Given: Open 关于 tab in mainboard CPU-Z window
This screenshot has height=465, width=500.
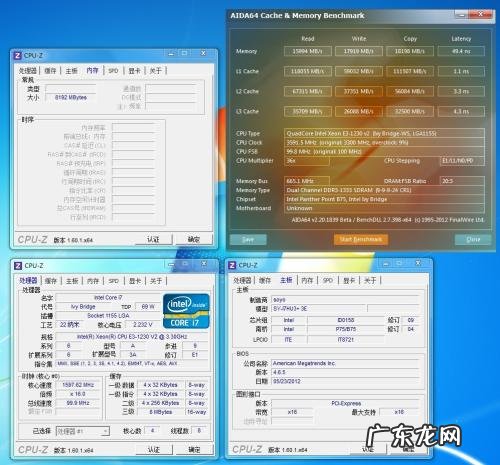Looking at the screenshot, I should 370,280.
